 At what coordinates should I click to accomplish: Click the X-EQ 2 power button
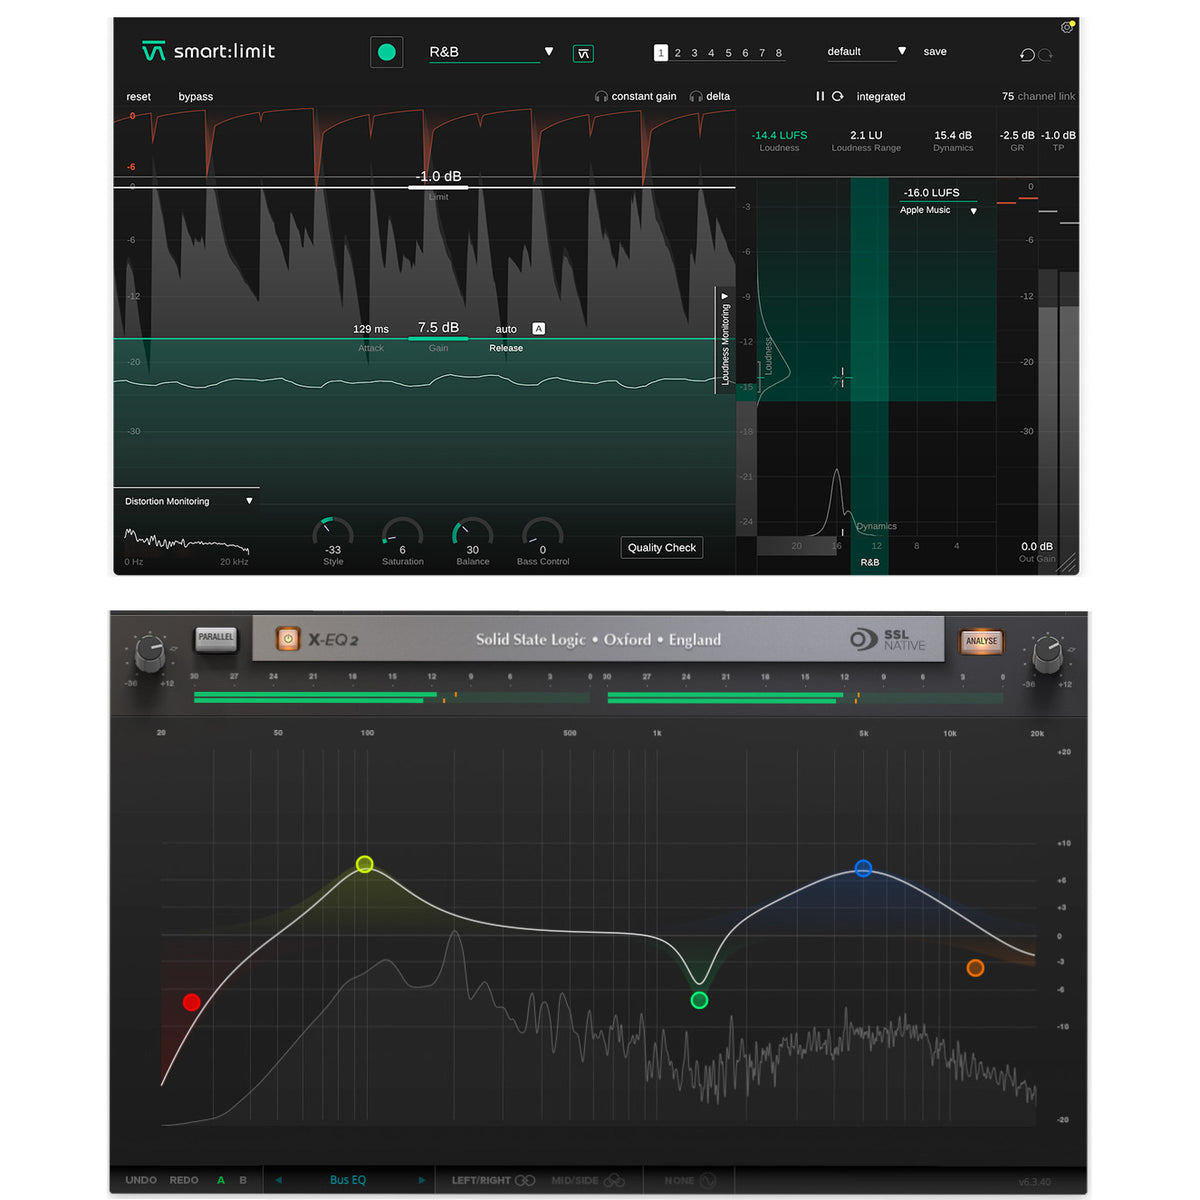coord(288,639)
